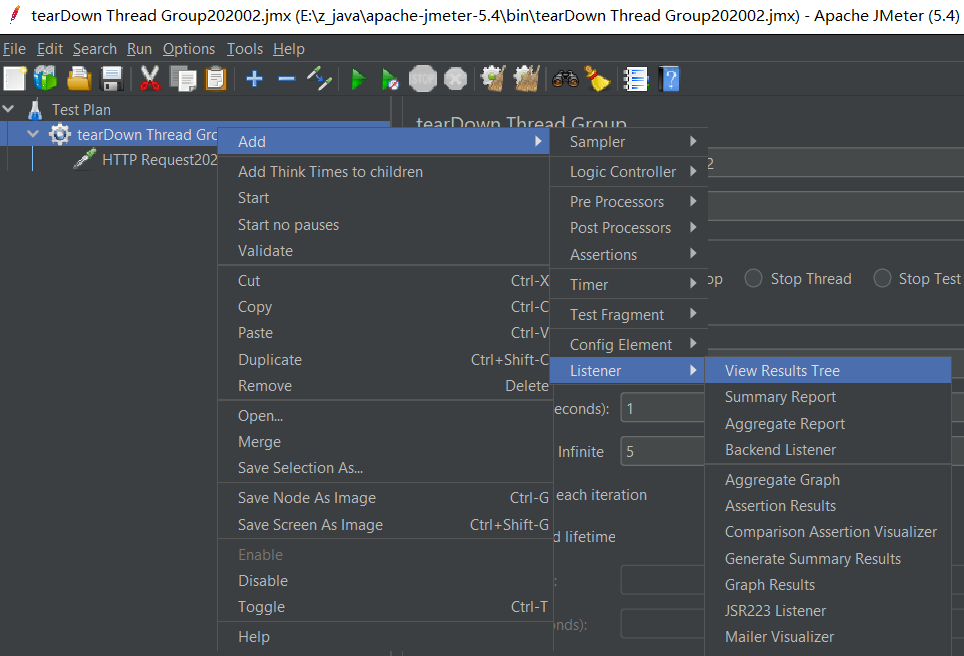Collapse the tearDown Thread Group node arrow

click(33, 133)
